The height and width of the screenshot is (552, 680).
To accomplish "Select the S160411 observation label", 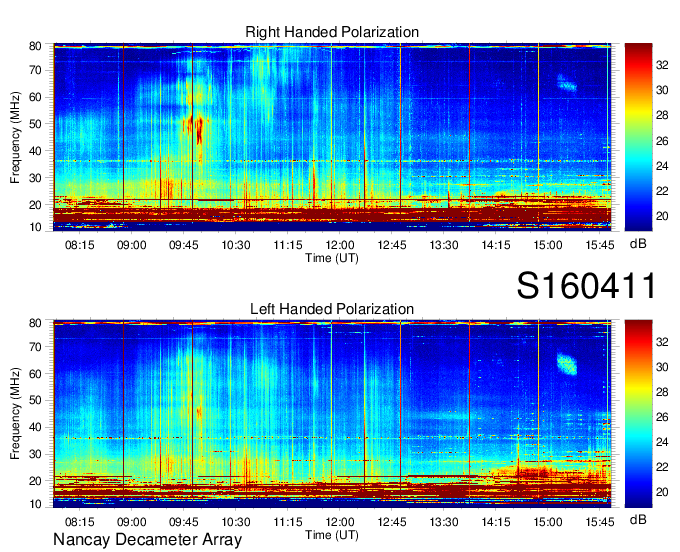I will point(586,286).
